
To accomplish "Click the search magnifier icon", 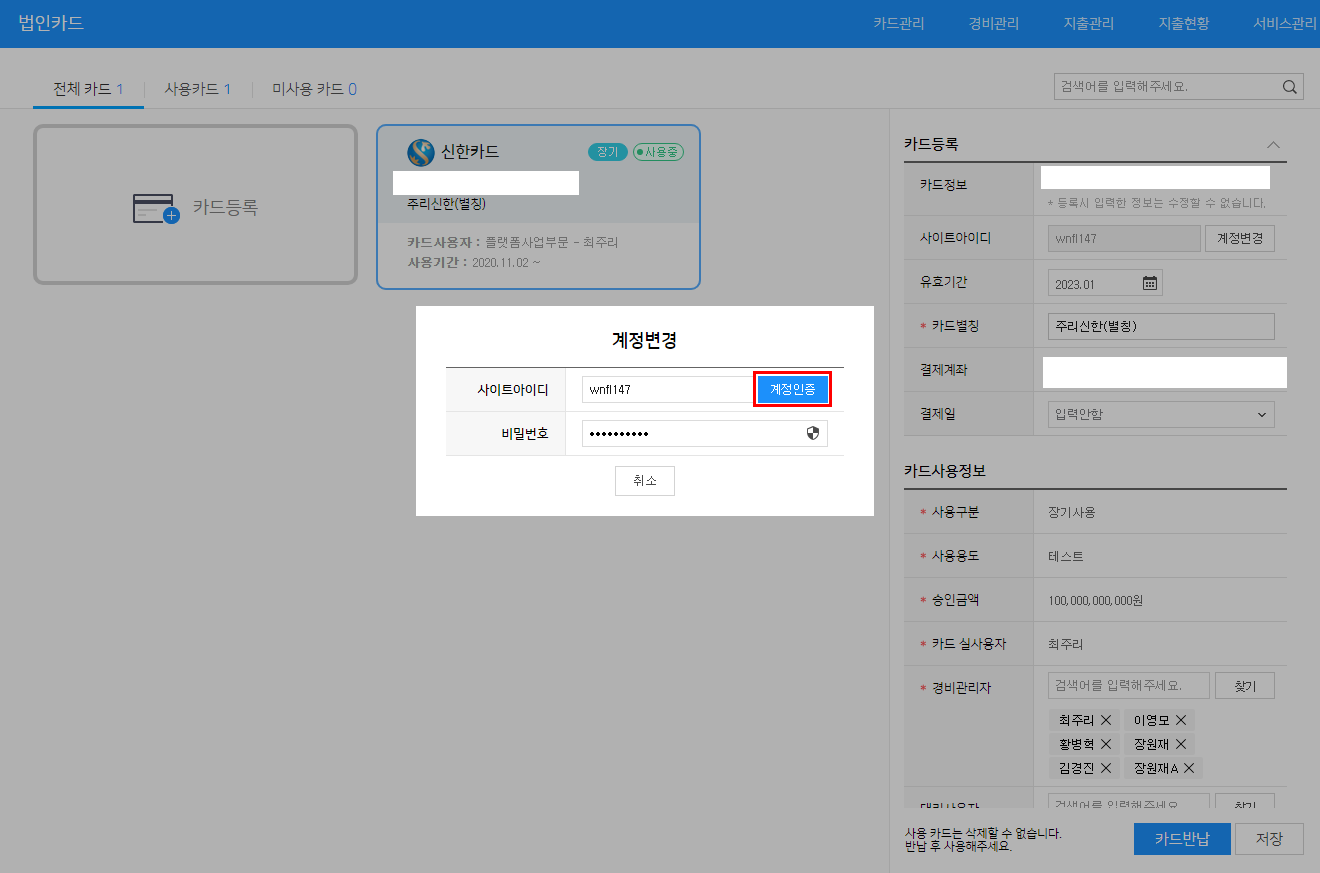I will (1290, 87).
